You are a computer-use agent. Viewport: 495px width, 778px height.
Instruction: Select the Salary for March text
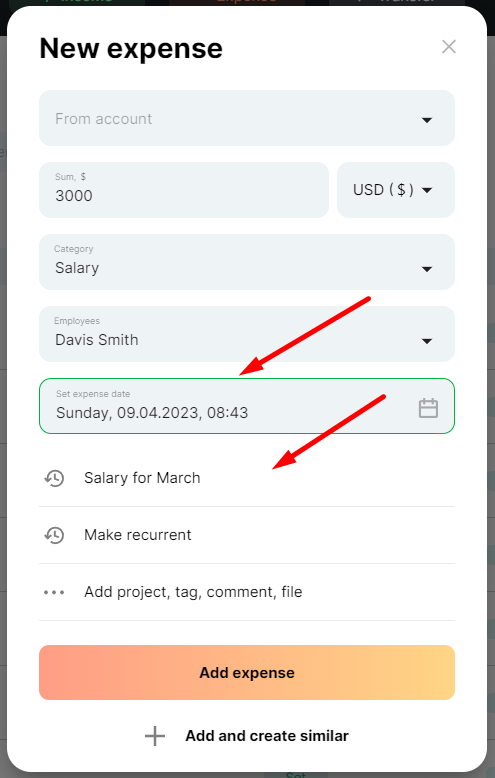142,478
